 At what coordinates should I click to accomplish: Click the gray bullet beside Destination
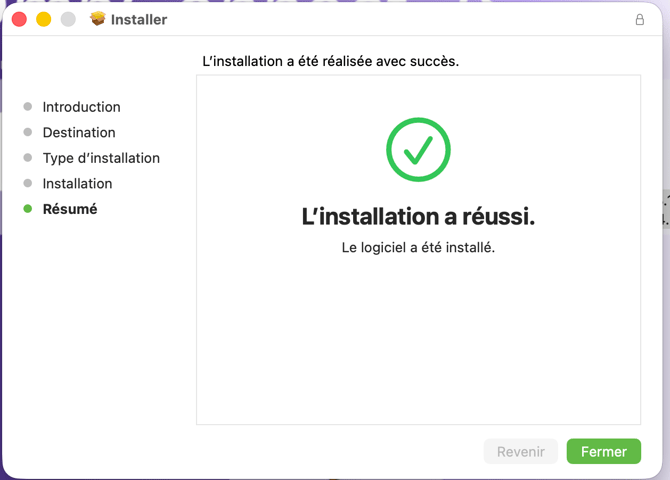click(28, 132)
